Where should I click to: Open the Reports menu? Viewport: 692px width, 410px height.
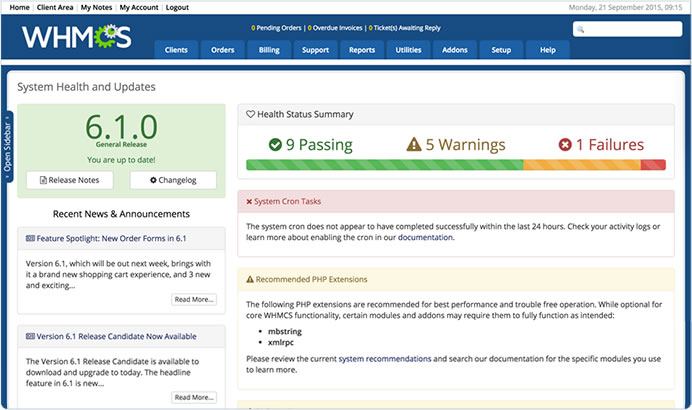tap(362, 50)
